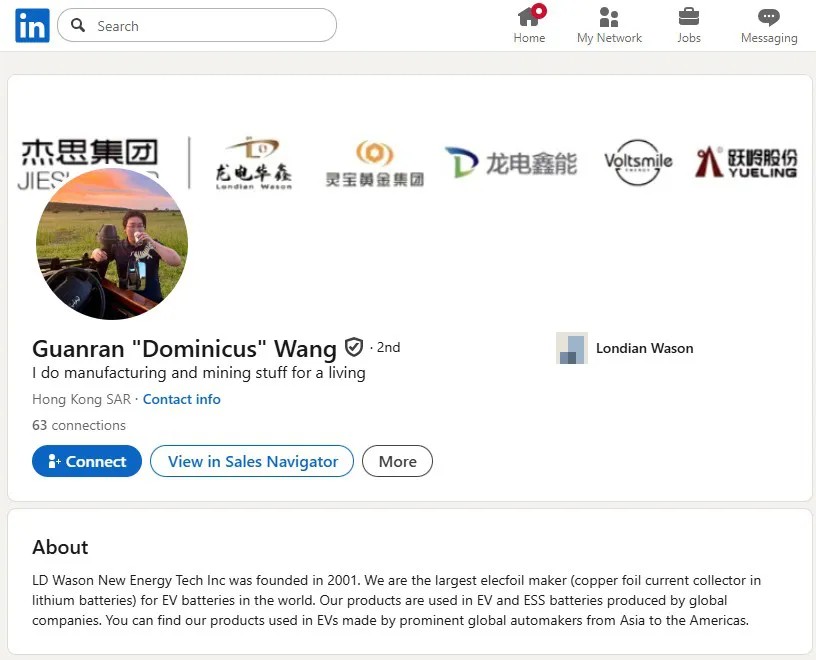Open the Contact info link
Screen dimensions: 816x660
pyautogui.click(x=181, y=399)
